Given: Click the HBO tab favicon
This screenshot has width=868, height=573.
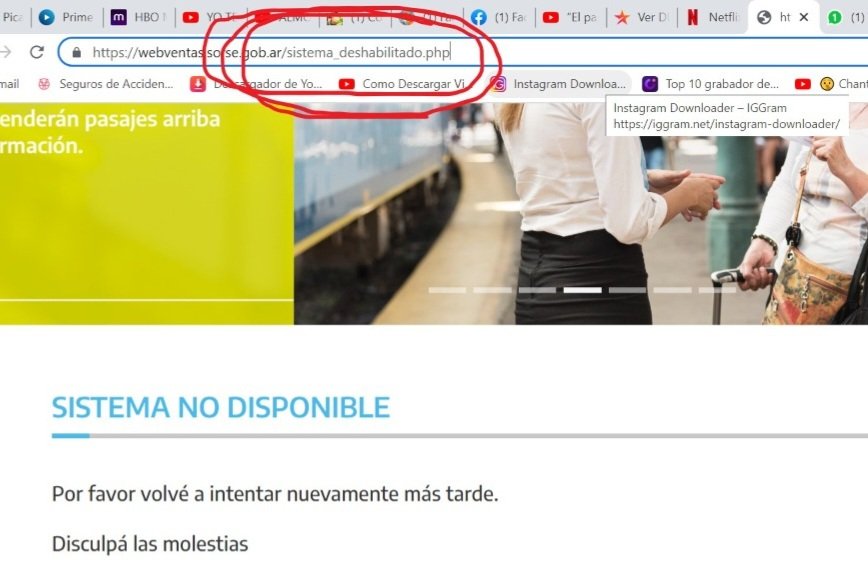Looking at the screenshot, I should pyautogui.click(x=118, y=17).
